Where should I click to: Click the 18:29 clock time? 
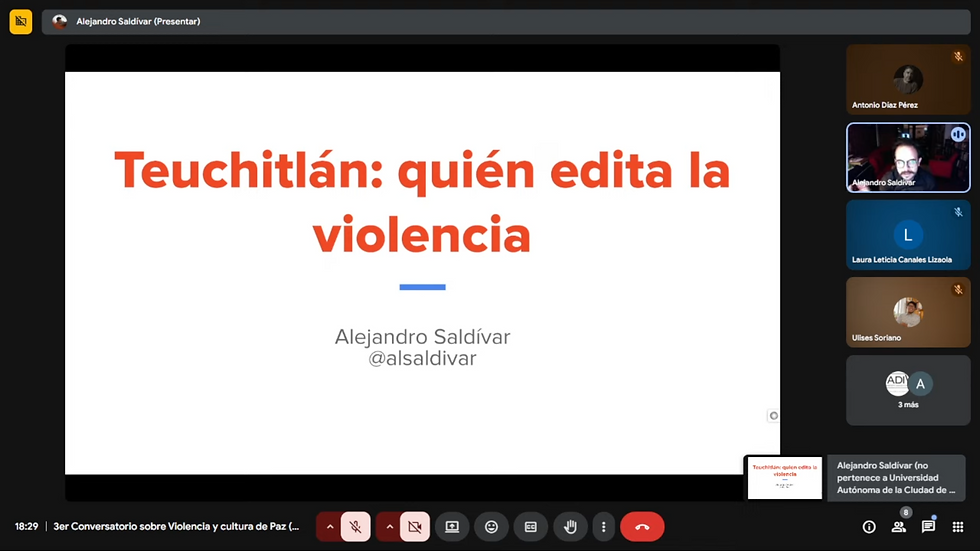(26, 527)
